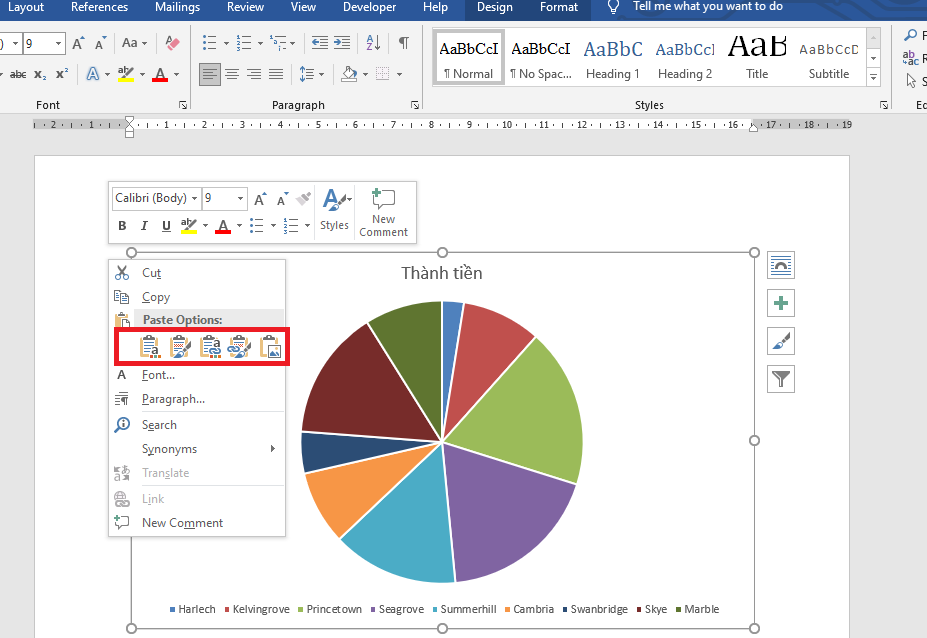Click the Tell me what you want to do box

pyautogui.click(x=707, y=8)
